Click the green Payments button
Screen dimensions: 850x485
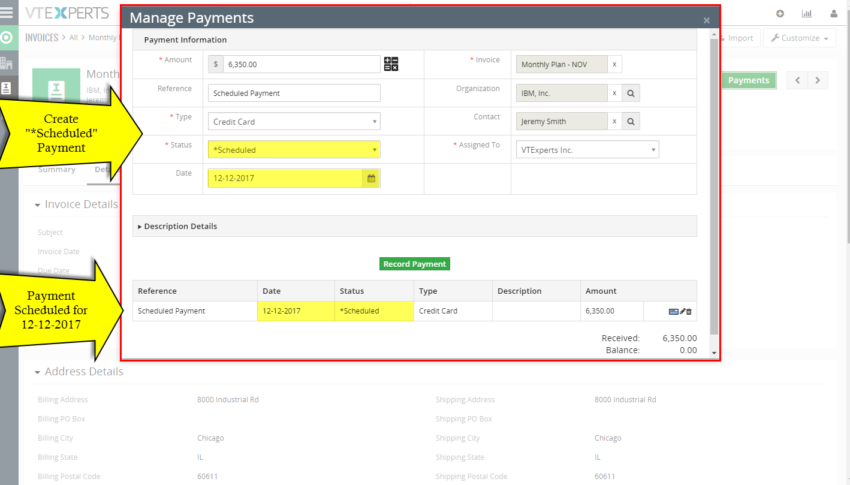[748, 80]
